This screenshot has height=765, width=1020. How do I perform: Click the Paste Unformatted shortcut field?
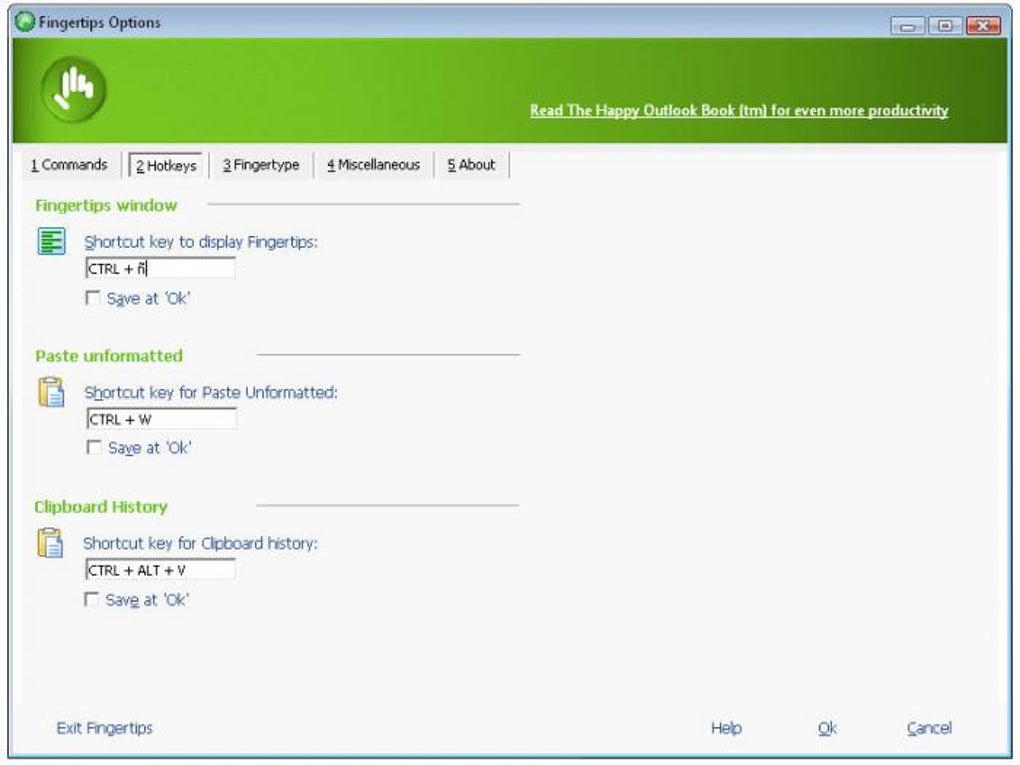pyautogui.click(x=161, y=419)
